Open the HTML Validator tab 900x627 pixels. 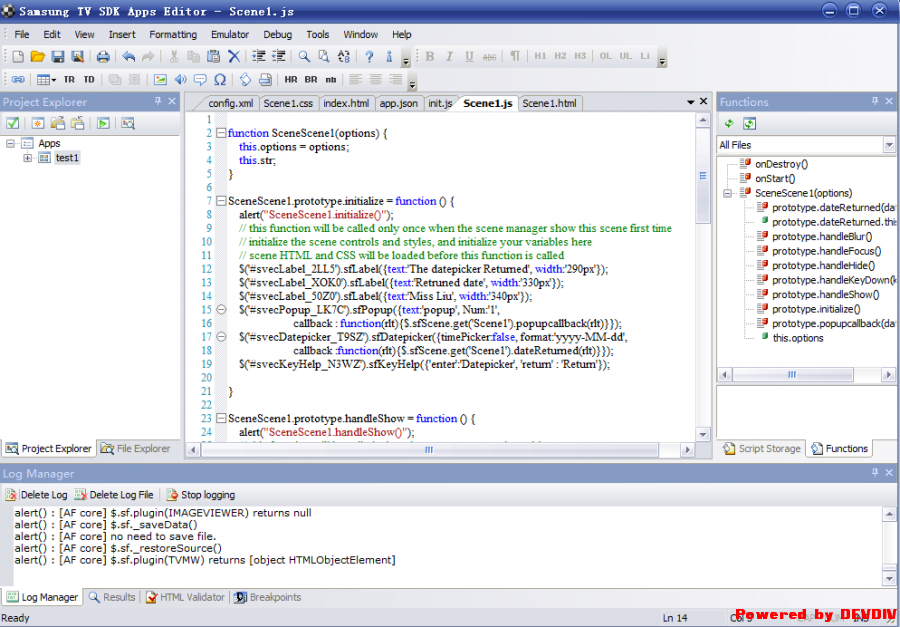[x=185, y=597]
